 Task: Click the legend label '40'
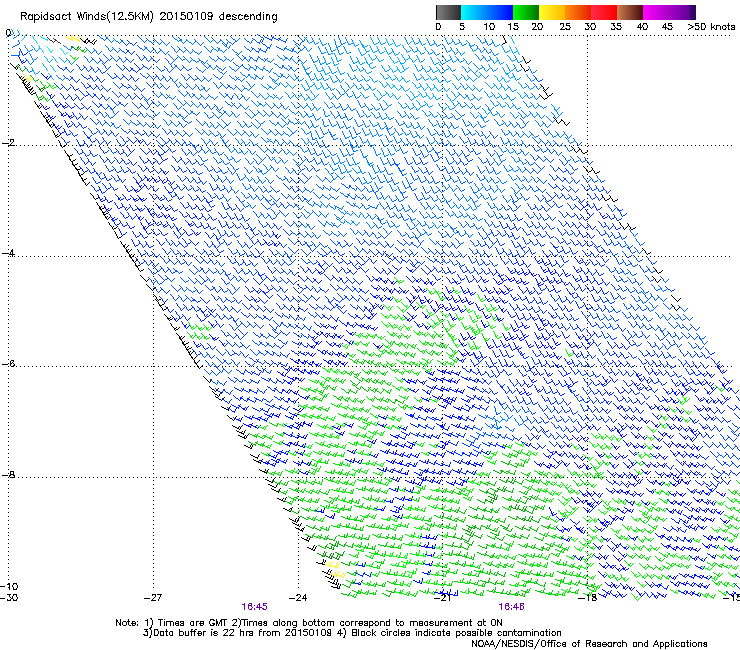click(642, 27)
